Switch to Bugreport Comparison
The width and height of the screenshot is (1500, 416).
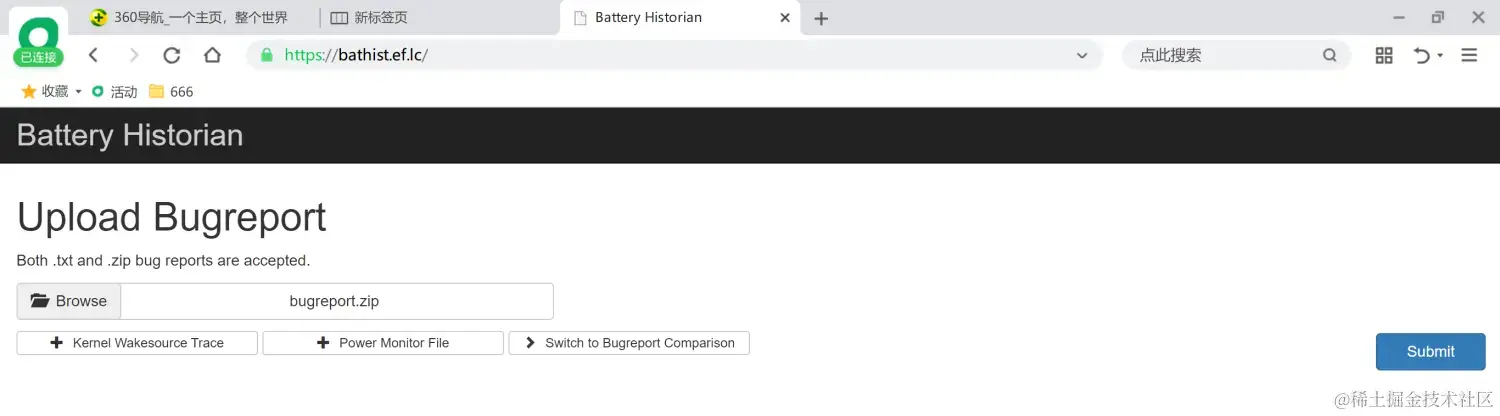point(629,343)
